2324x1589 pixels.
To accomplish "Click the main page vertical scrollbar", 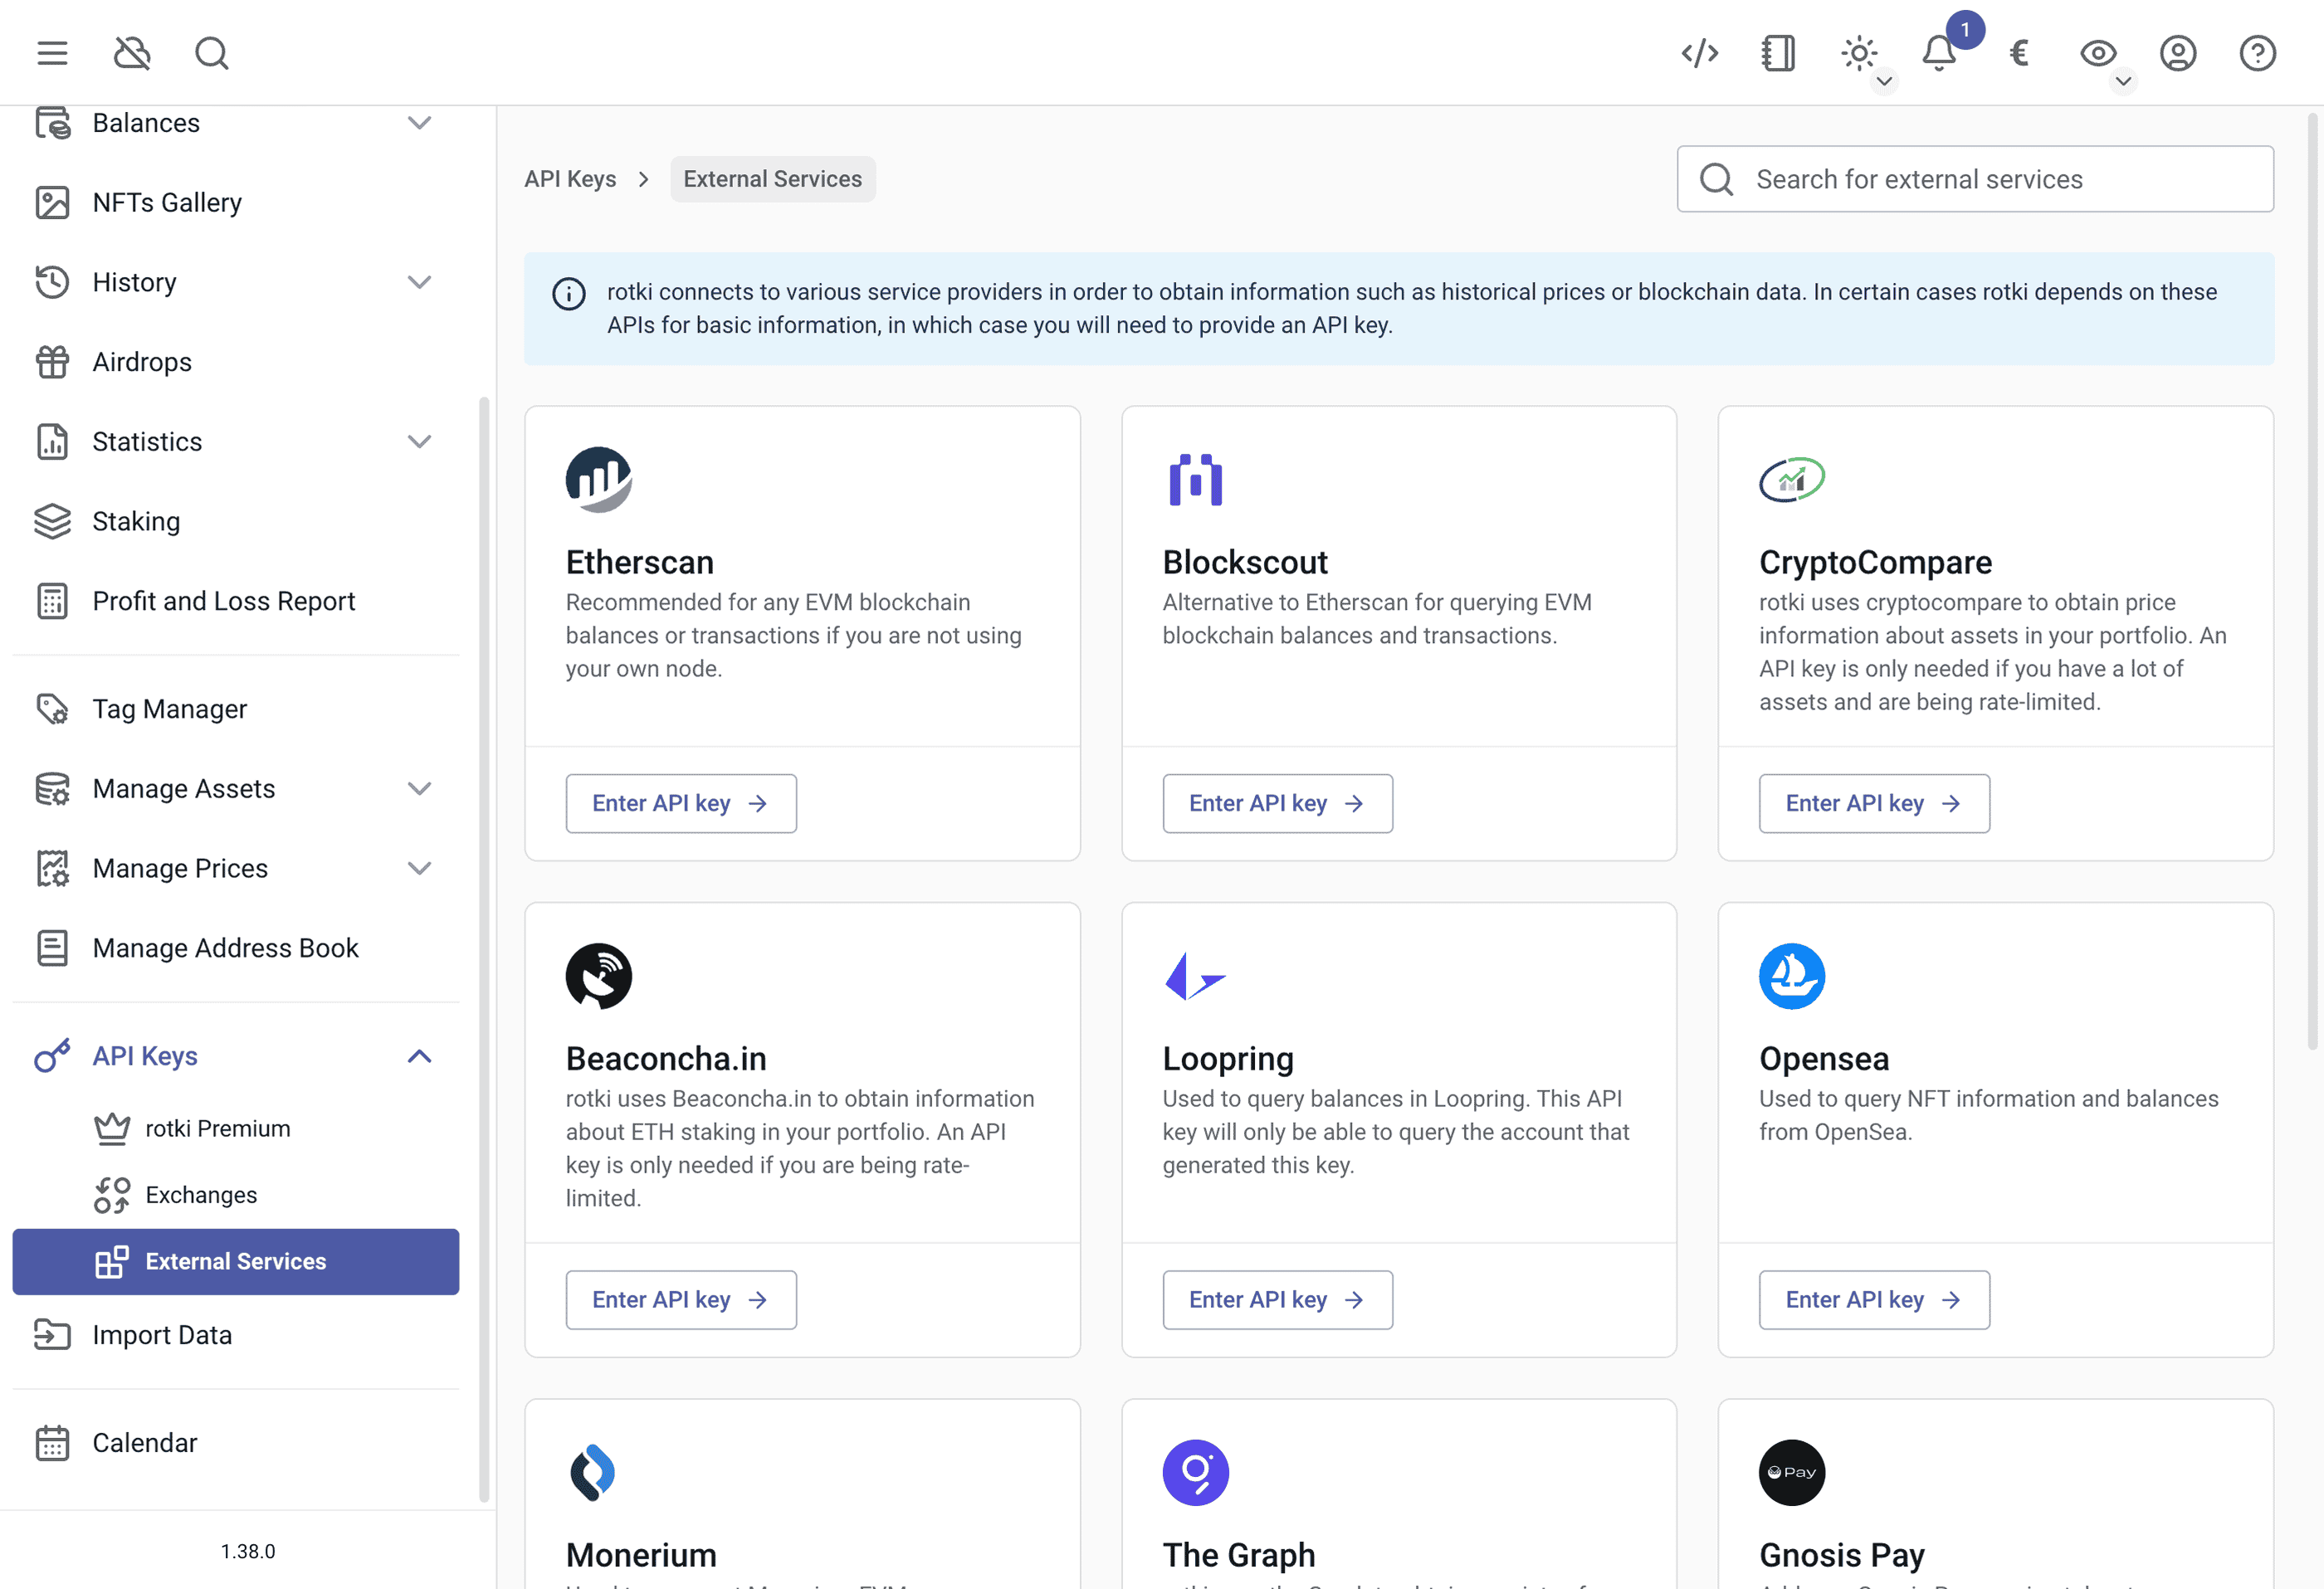I will 2312,581.
